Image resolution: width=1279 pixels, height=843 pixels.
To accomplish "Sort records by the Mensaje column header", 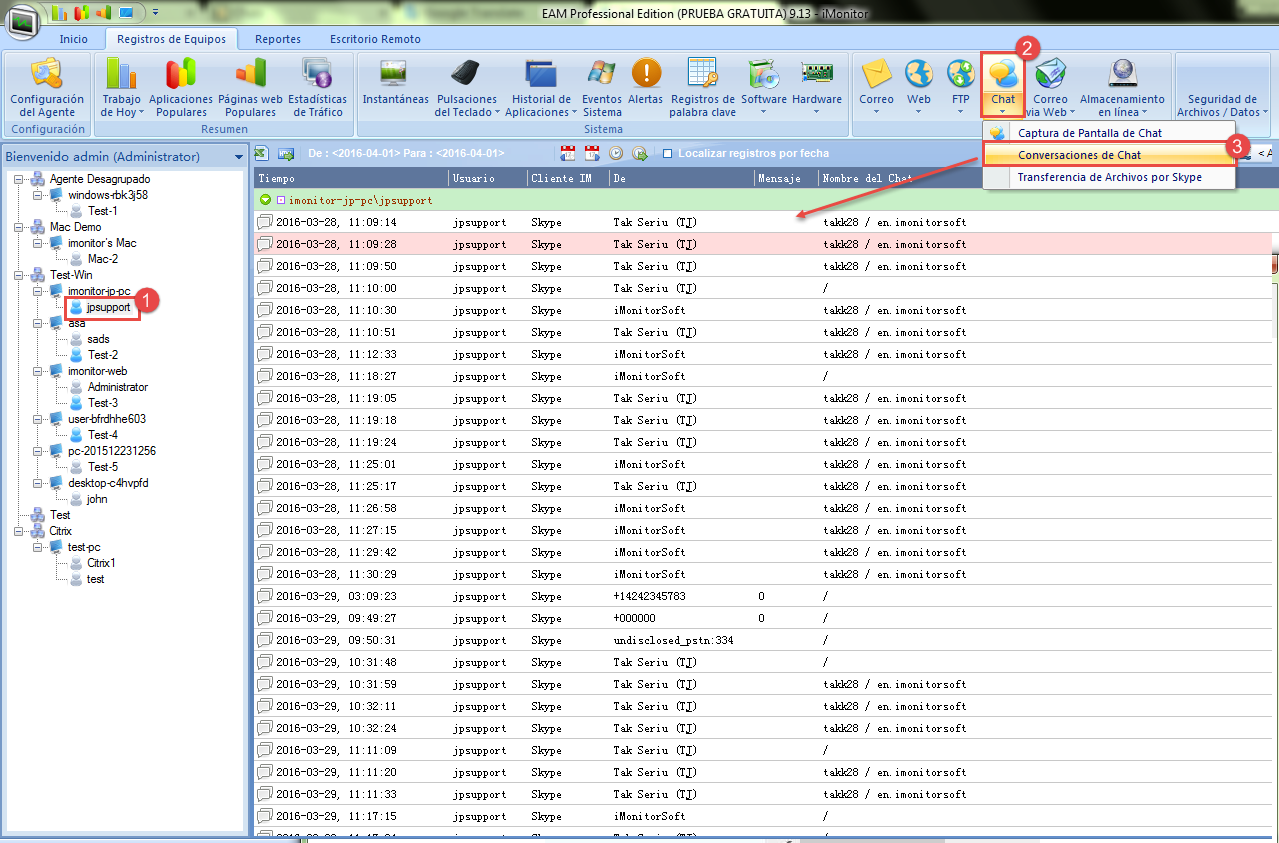I will 786,178.
